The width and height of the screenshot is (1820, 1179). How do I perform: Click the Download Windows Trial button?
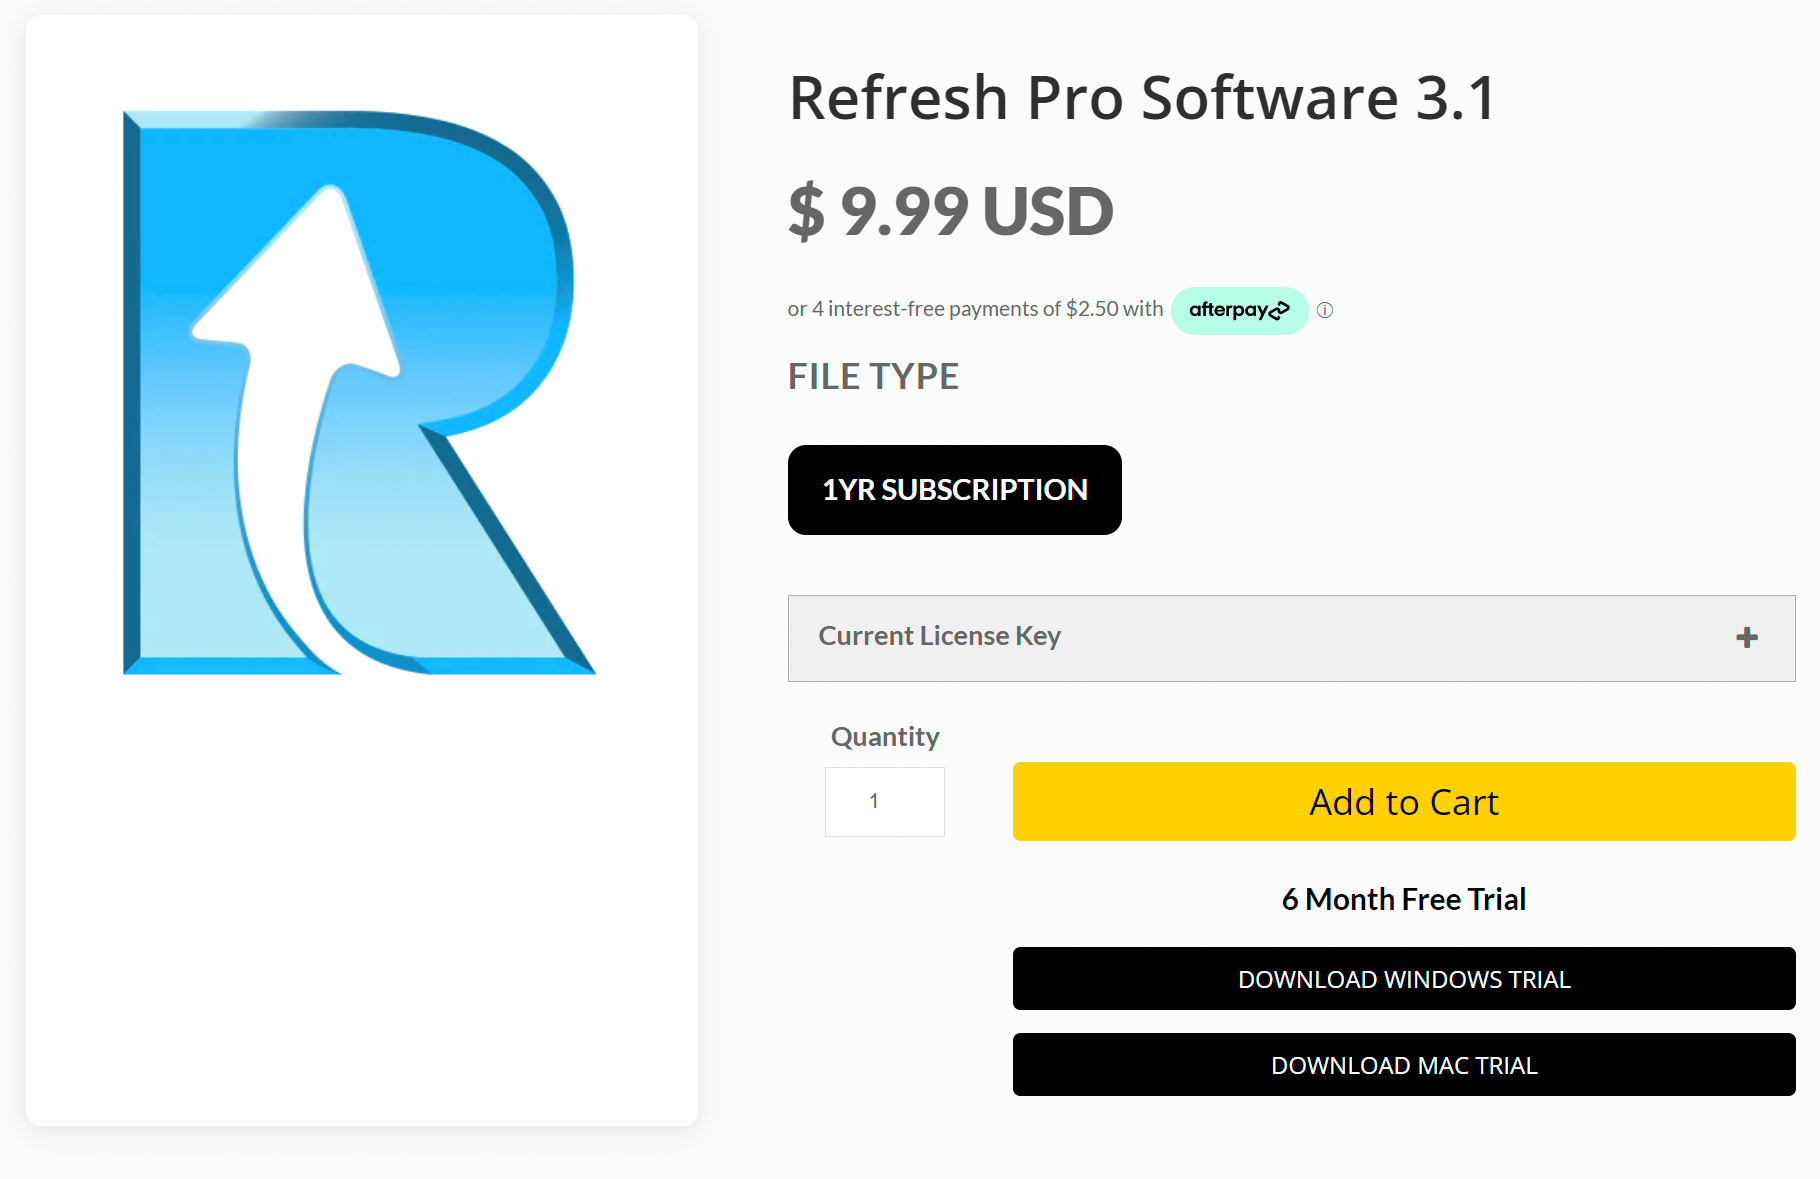point(1403,979)
